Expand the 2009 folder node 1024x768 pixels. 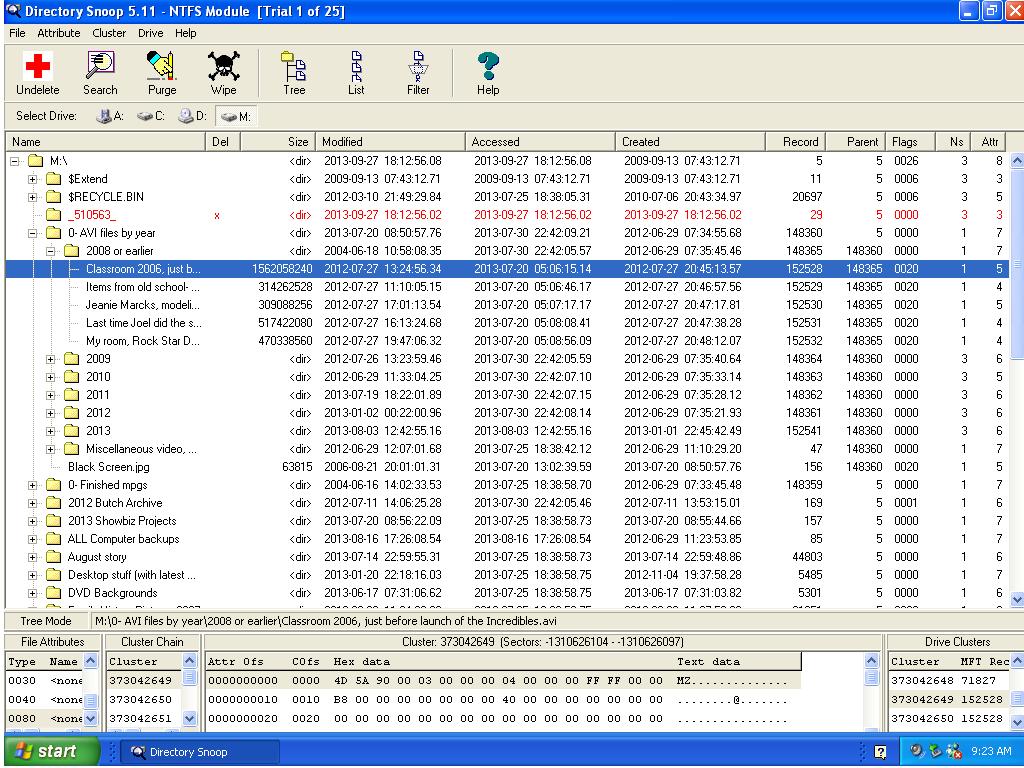pos(50,359)
